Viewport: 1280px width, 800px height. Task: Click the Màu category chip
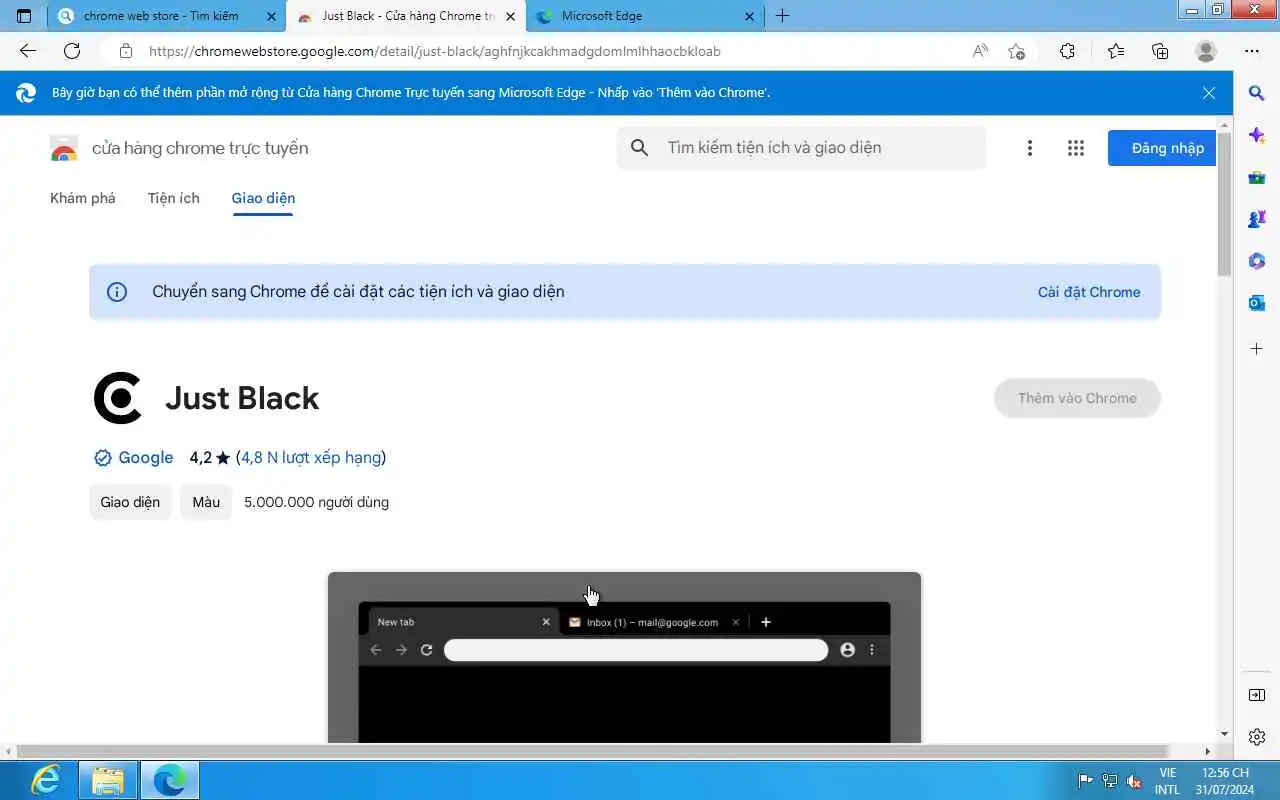pyautogui.click(x=206, y=502)
